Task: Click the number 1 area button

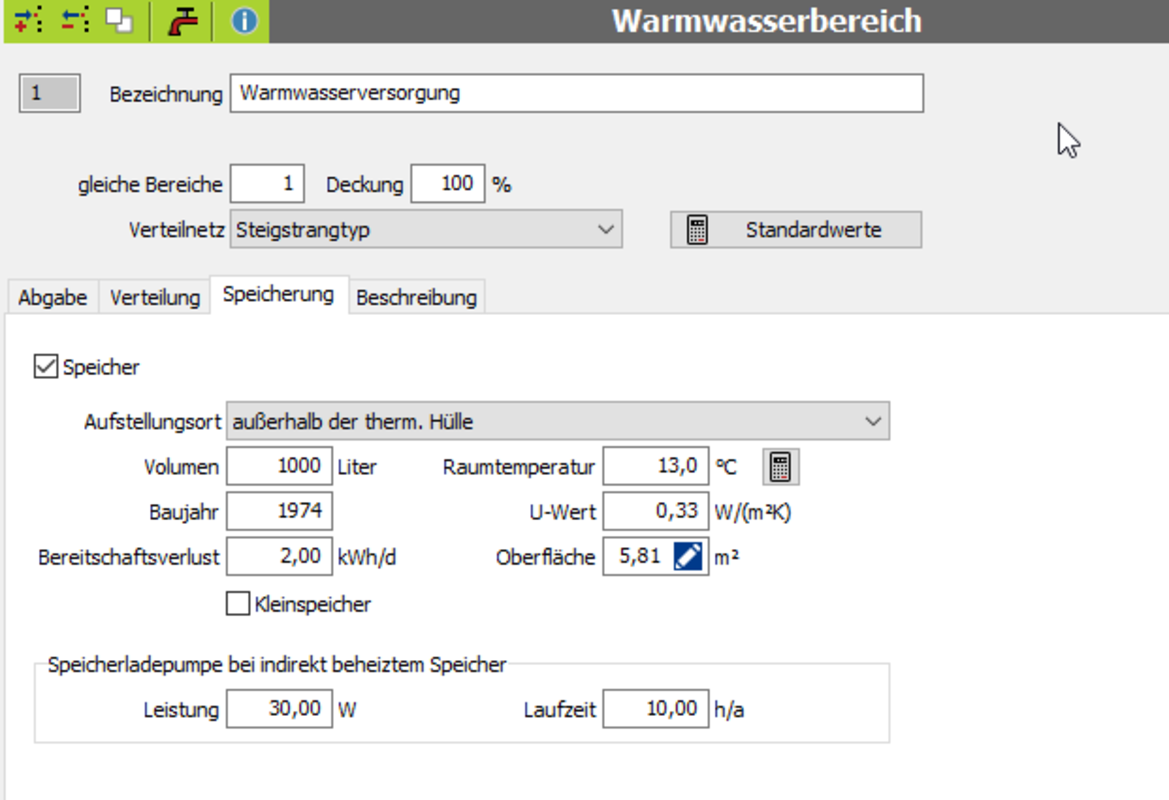Action: click(x=49, y=94)
